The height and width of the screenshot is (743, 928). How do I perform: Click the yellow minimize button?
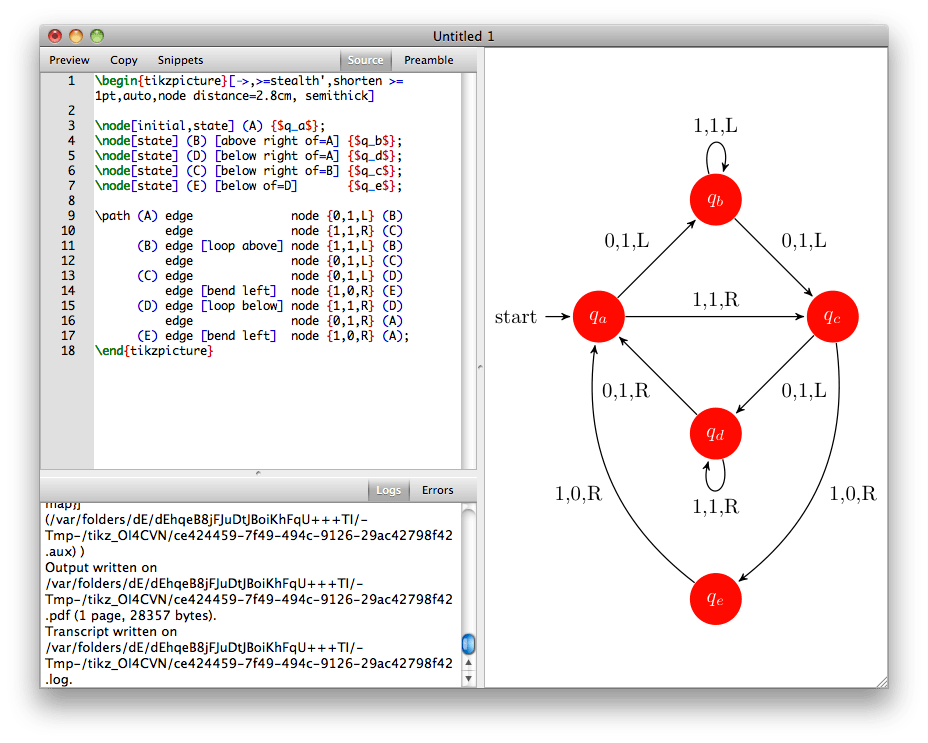pyautogui.click(x=76, y=35)
